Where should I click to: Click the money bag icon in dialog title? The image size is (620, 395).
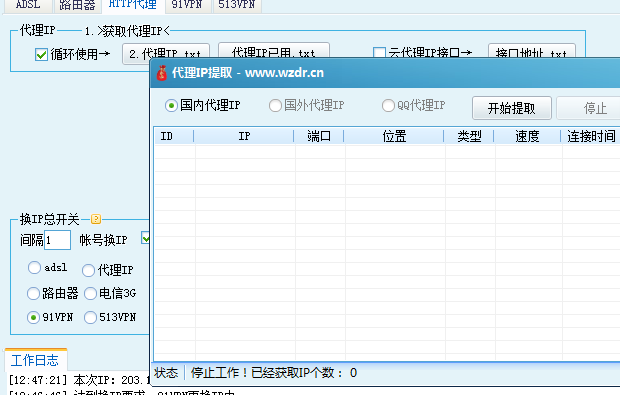(x=161, y=73)
